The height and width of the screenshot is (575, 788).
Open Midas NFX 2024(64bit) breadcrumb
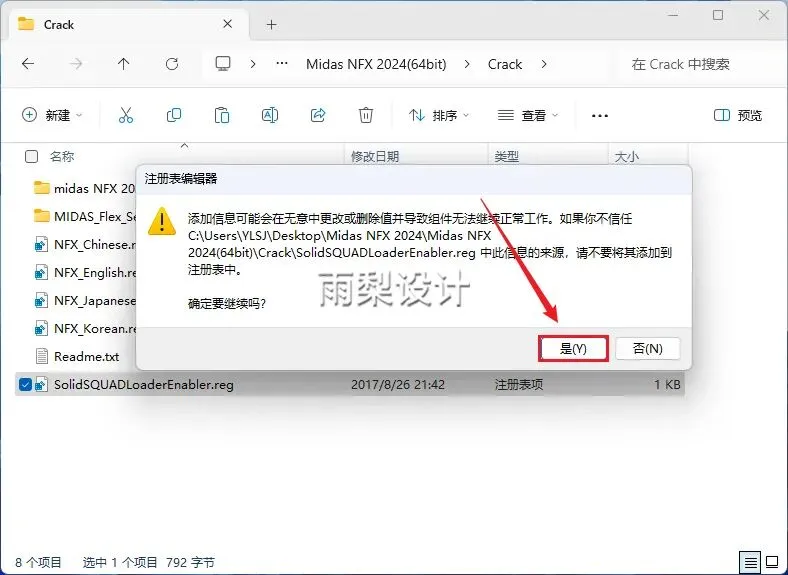(x=376, y=64)
